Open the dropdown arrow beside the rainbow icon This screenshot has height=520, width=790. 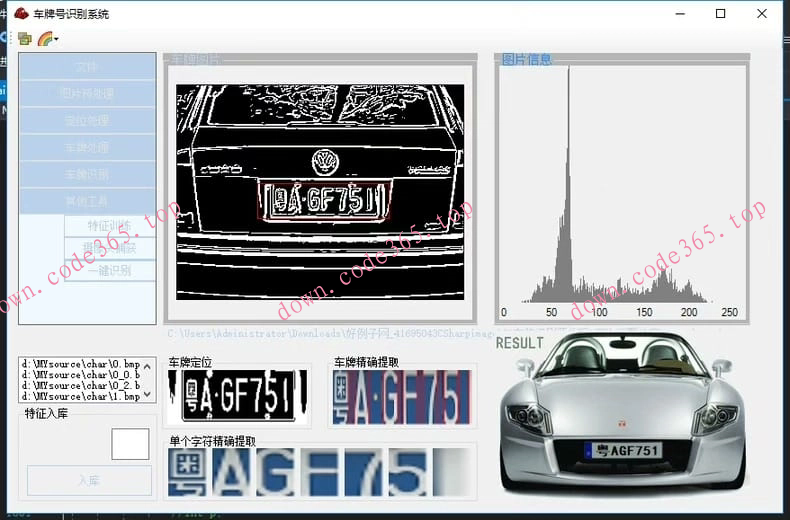(x=56, y=39)
